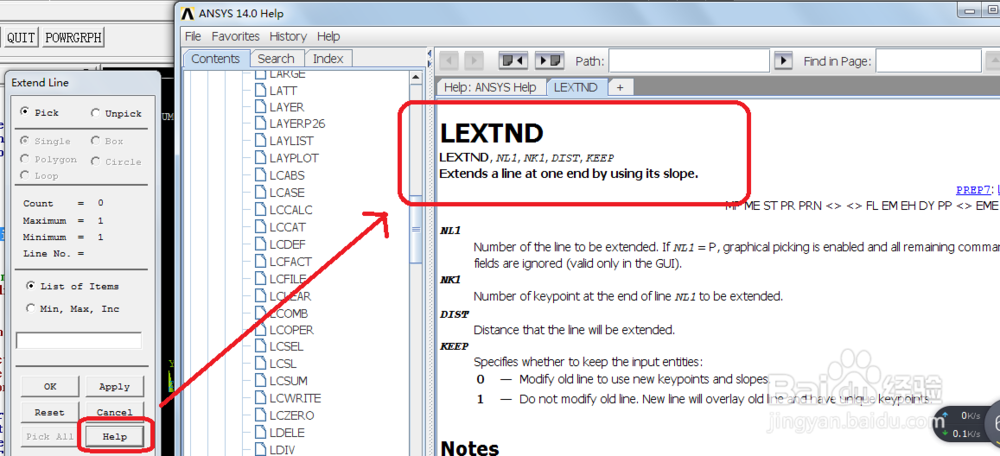Click the contents scrollbar up arrow
The width and height of the screenshot is (1000, 456).
tap(416, 77)
